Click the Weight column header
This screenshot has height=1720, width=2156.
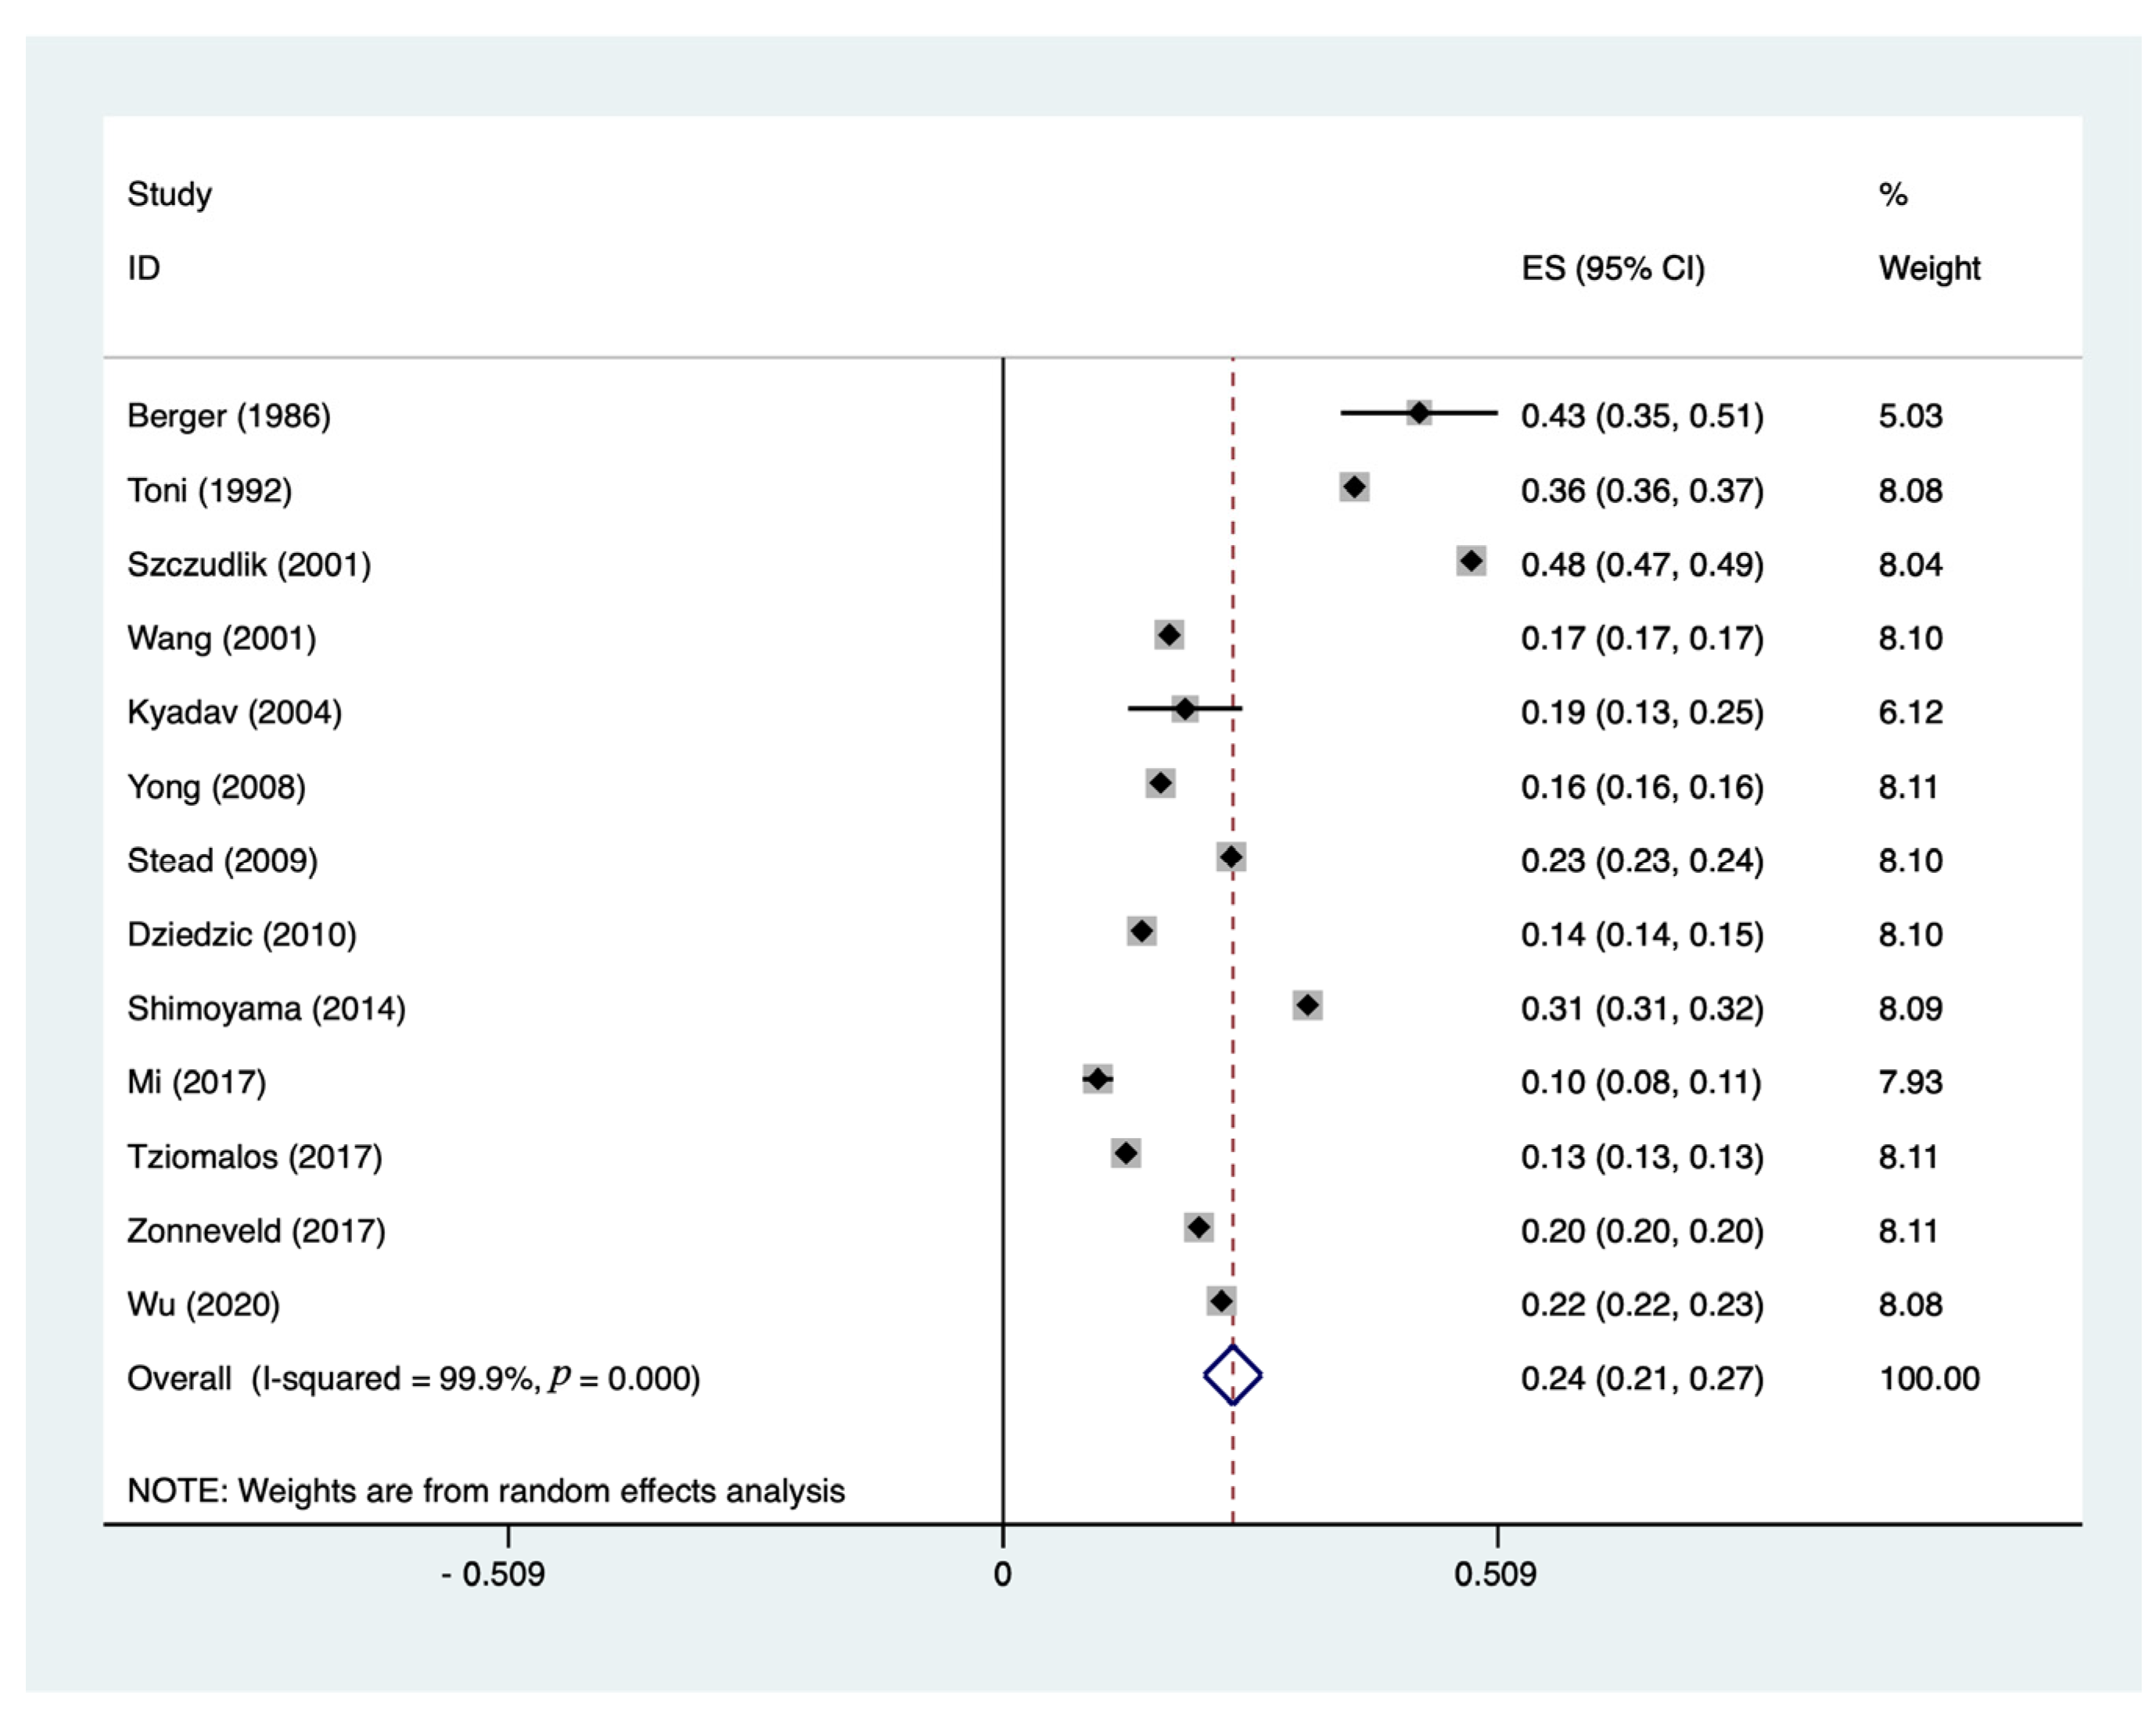pos(1929,268)
